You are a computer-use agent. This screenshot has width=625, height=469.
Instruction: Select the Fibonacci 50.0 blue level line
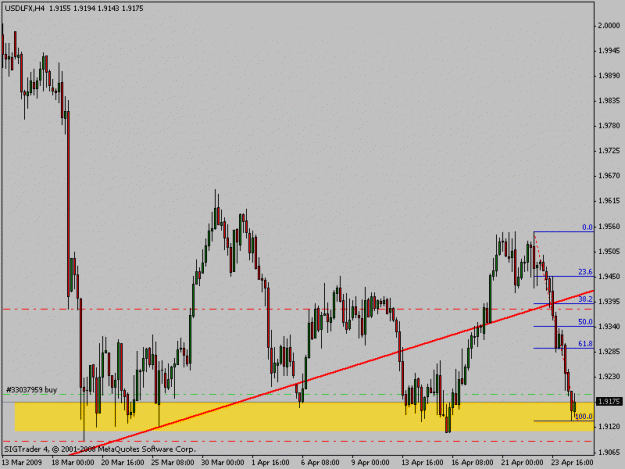tap(564, 327)
